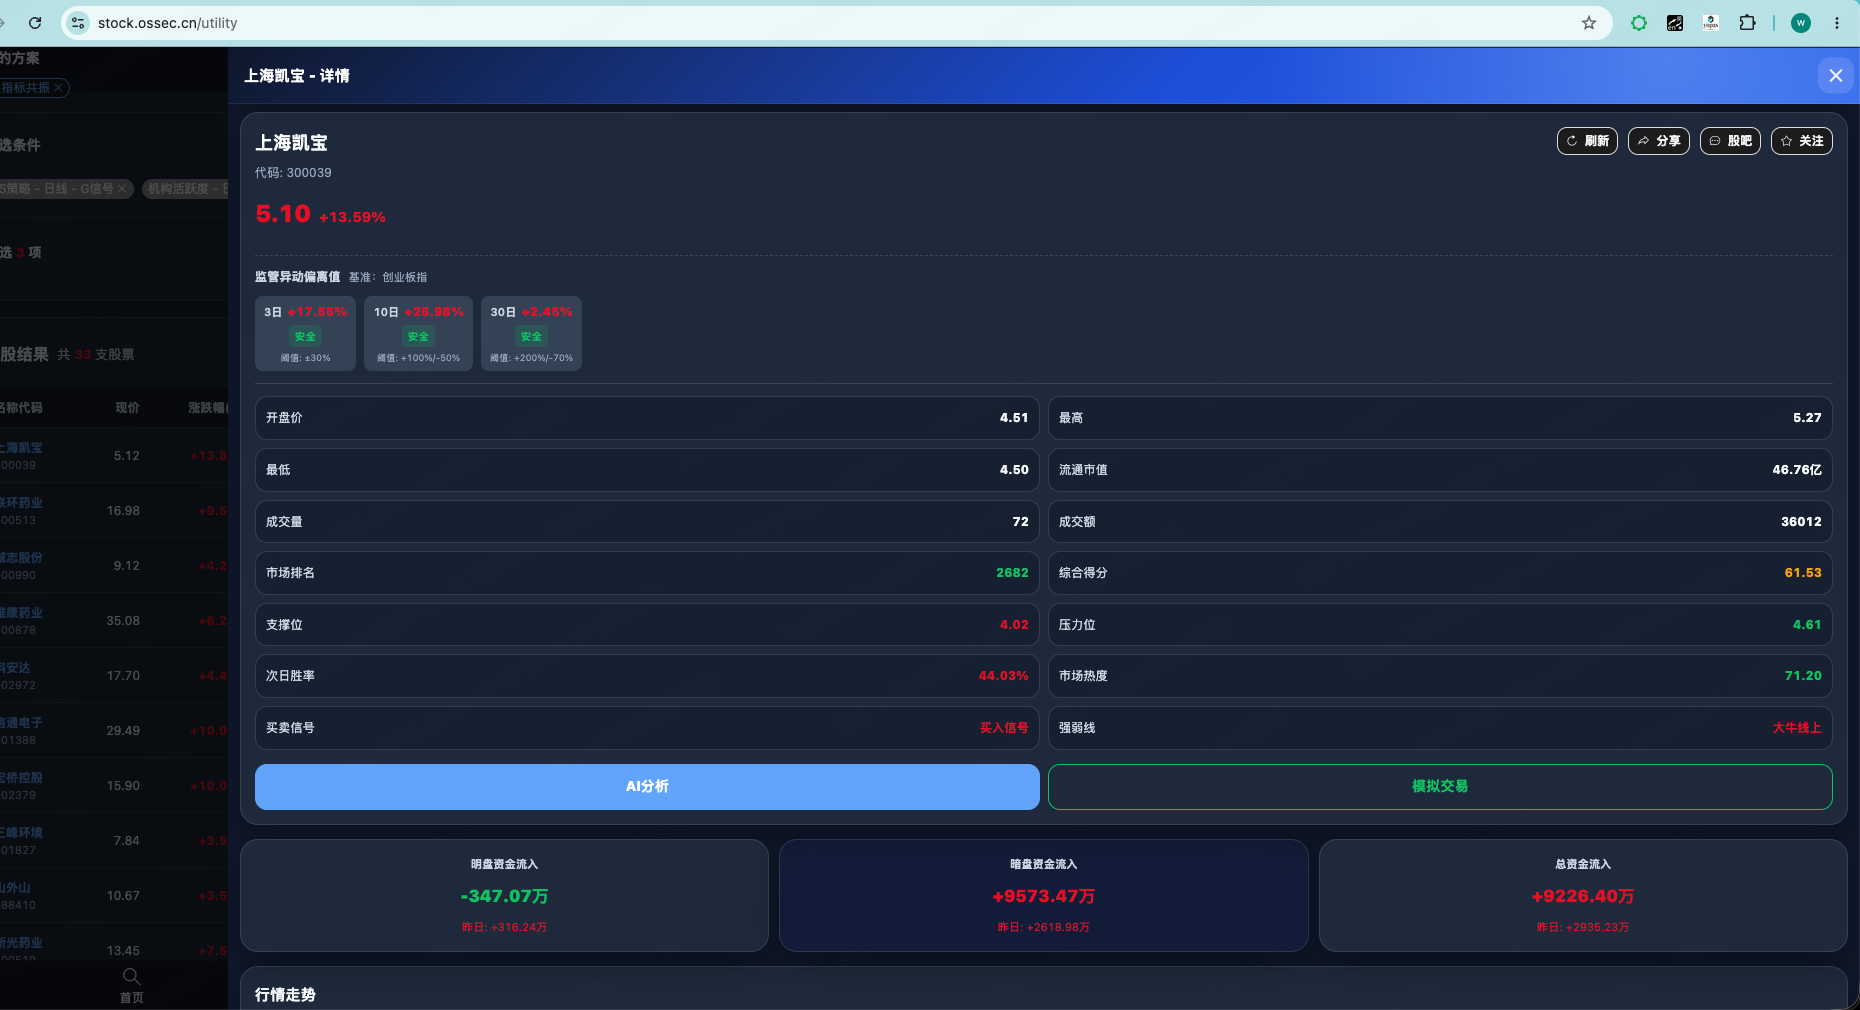
Task: Click the 刷新 refresh button
Action: point(1587,141)
